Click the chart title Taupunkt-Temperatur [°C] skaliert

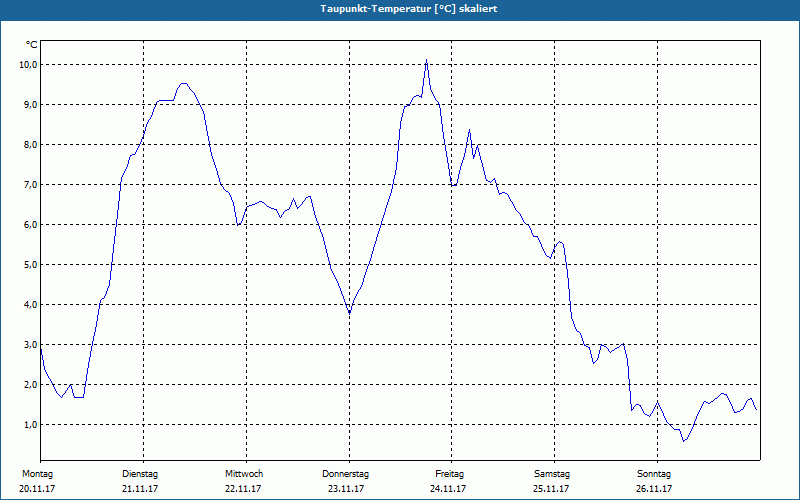(x=409, y=9)
